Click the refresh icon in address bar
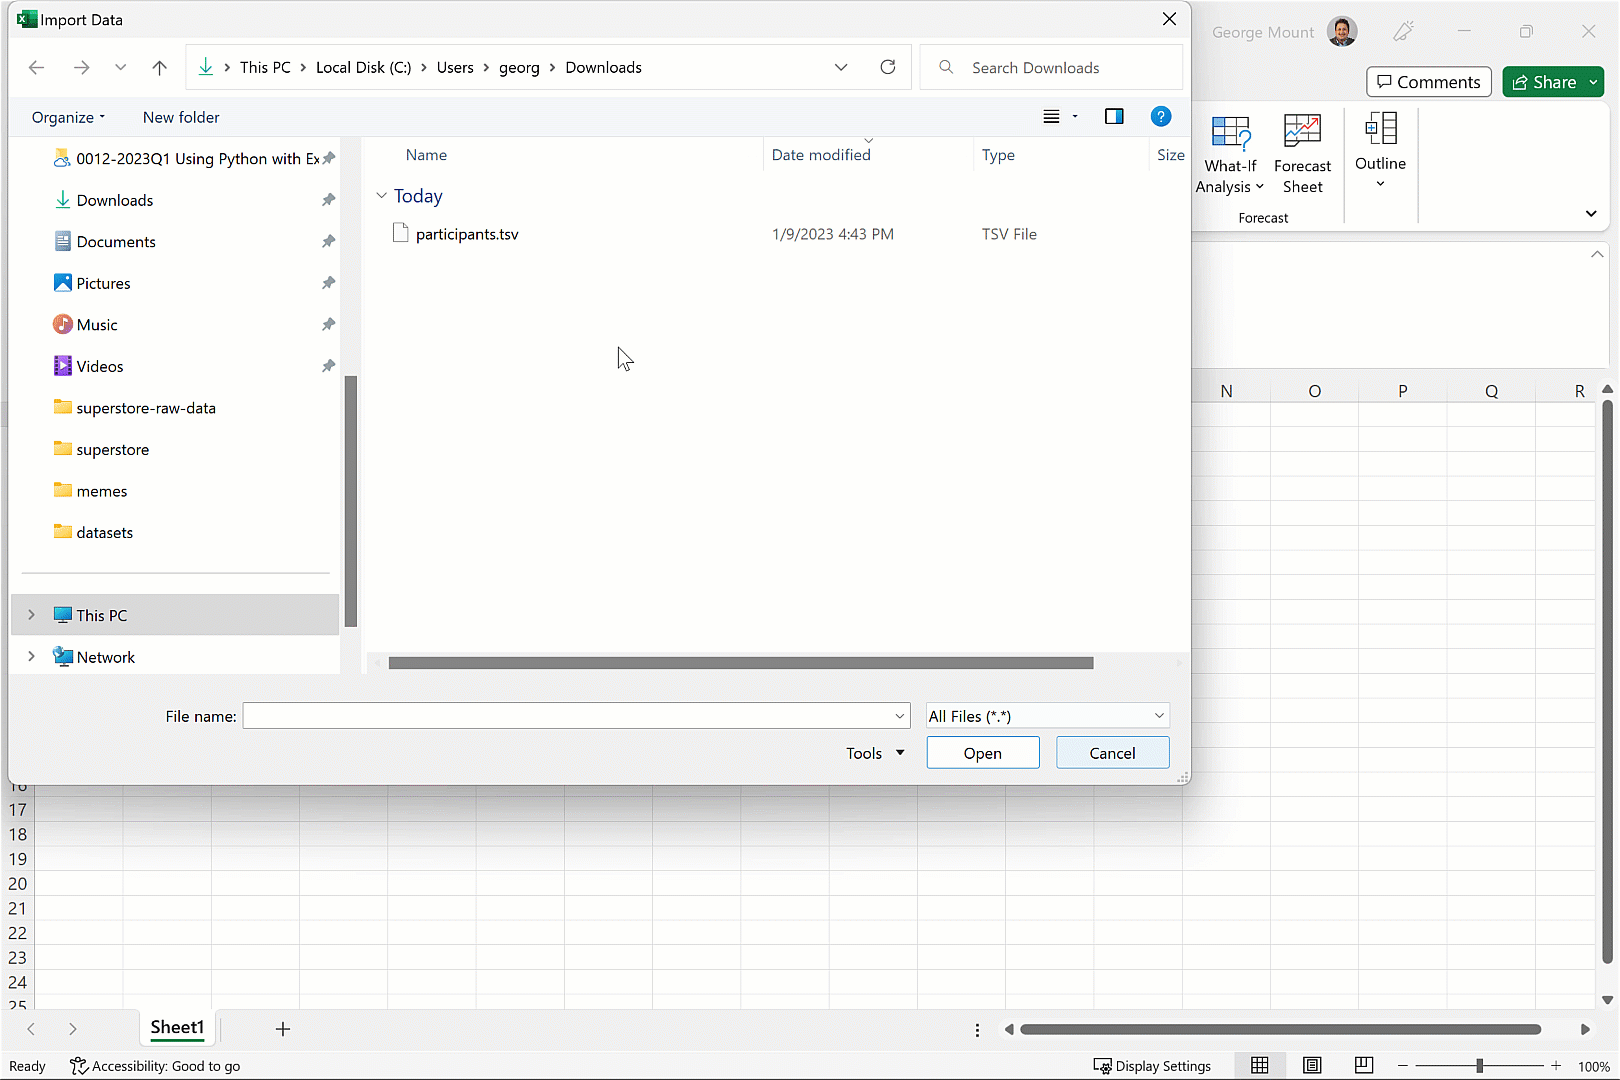 (x=887, y=67)
